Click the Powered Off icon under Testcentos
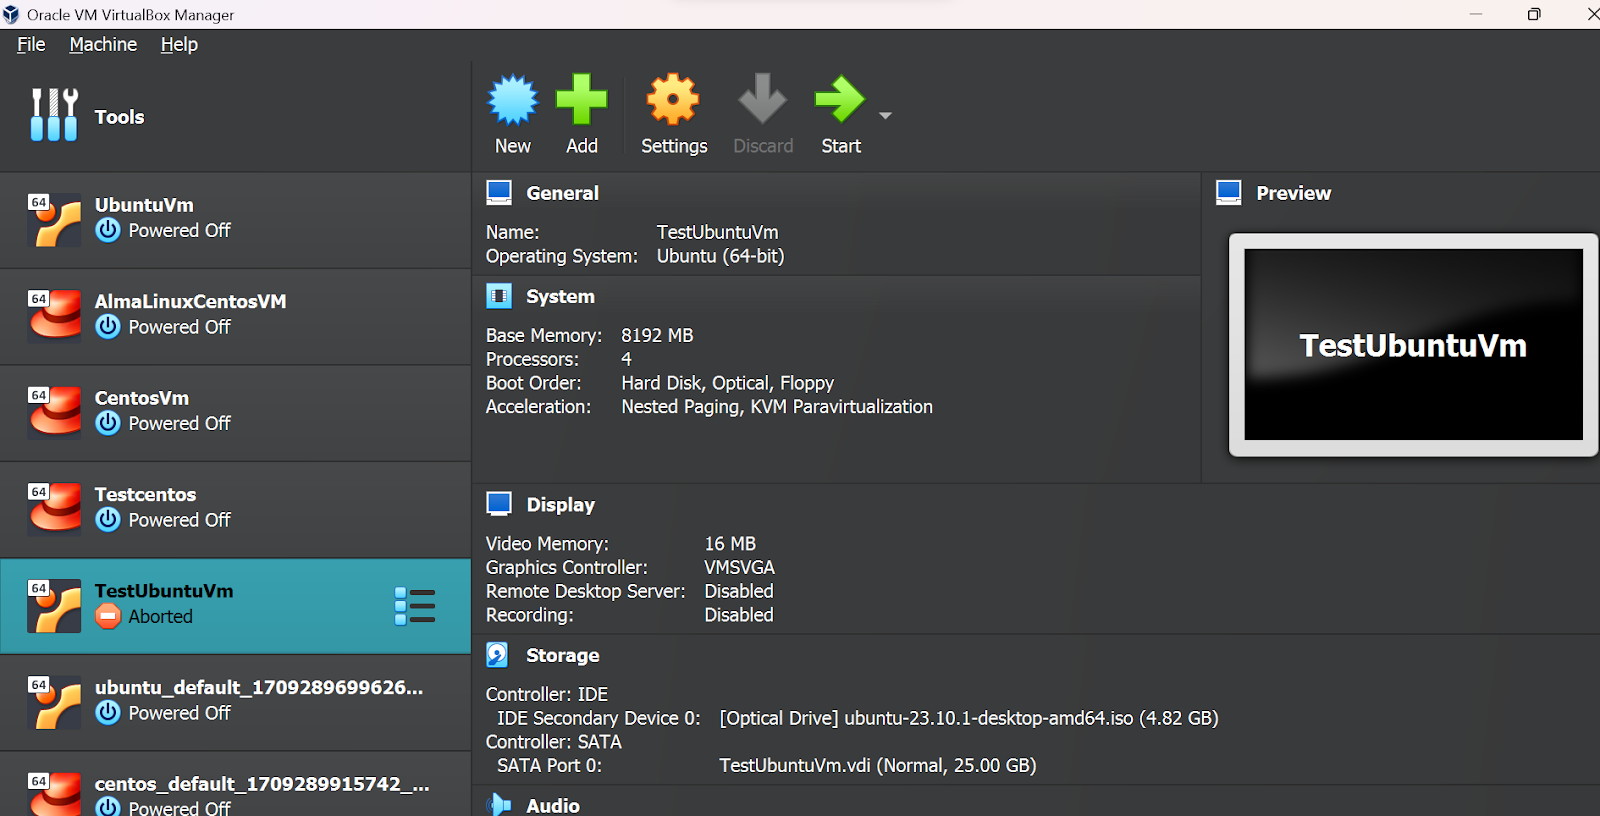 108,519
